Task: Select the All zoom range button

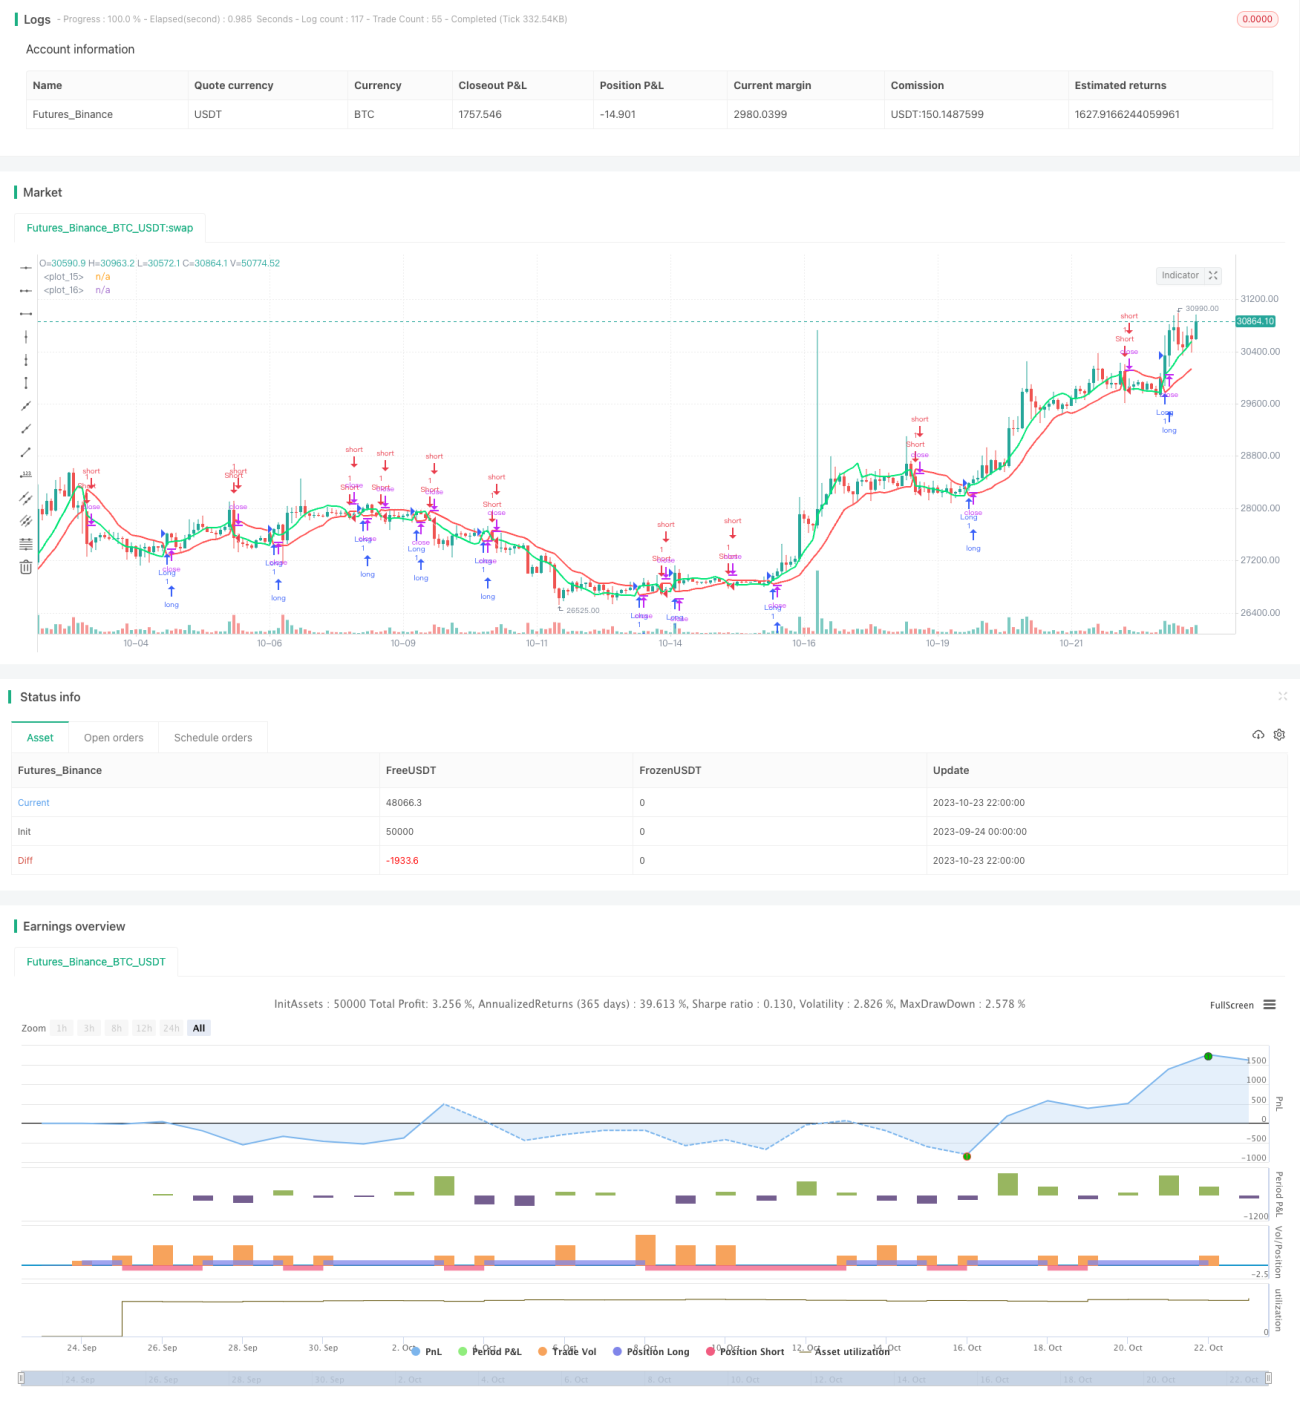Action: (x=199, y=1028)
